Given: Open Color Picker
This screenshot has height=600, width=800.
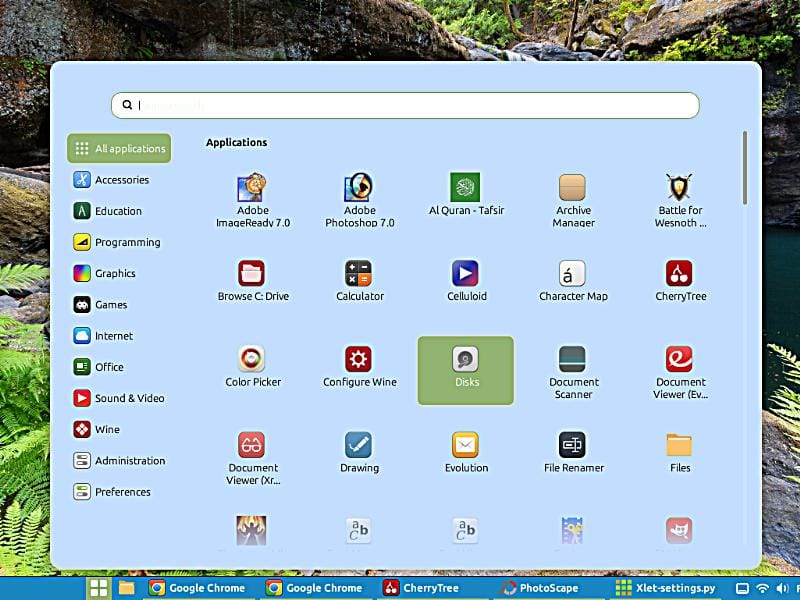Looking at the screenshot, I should 253,366.
